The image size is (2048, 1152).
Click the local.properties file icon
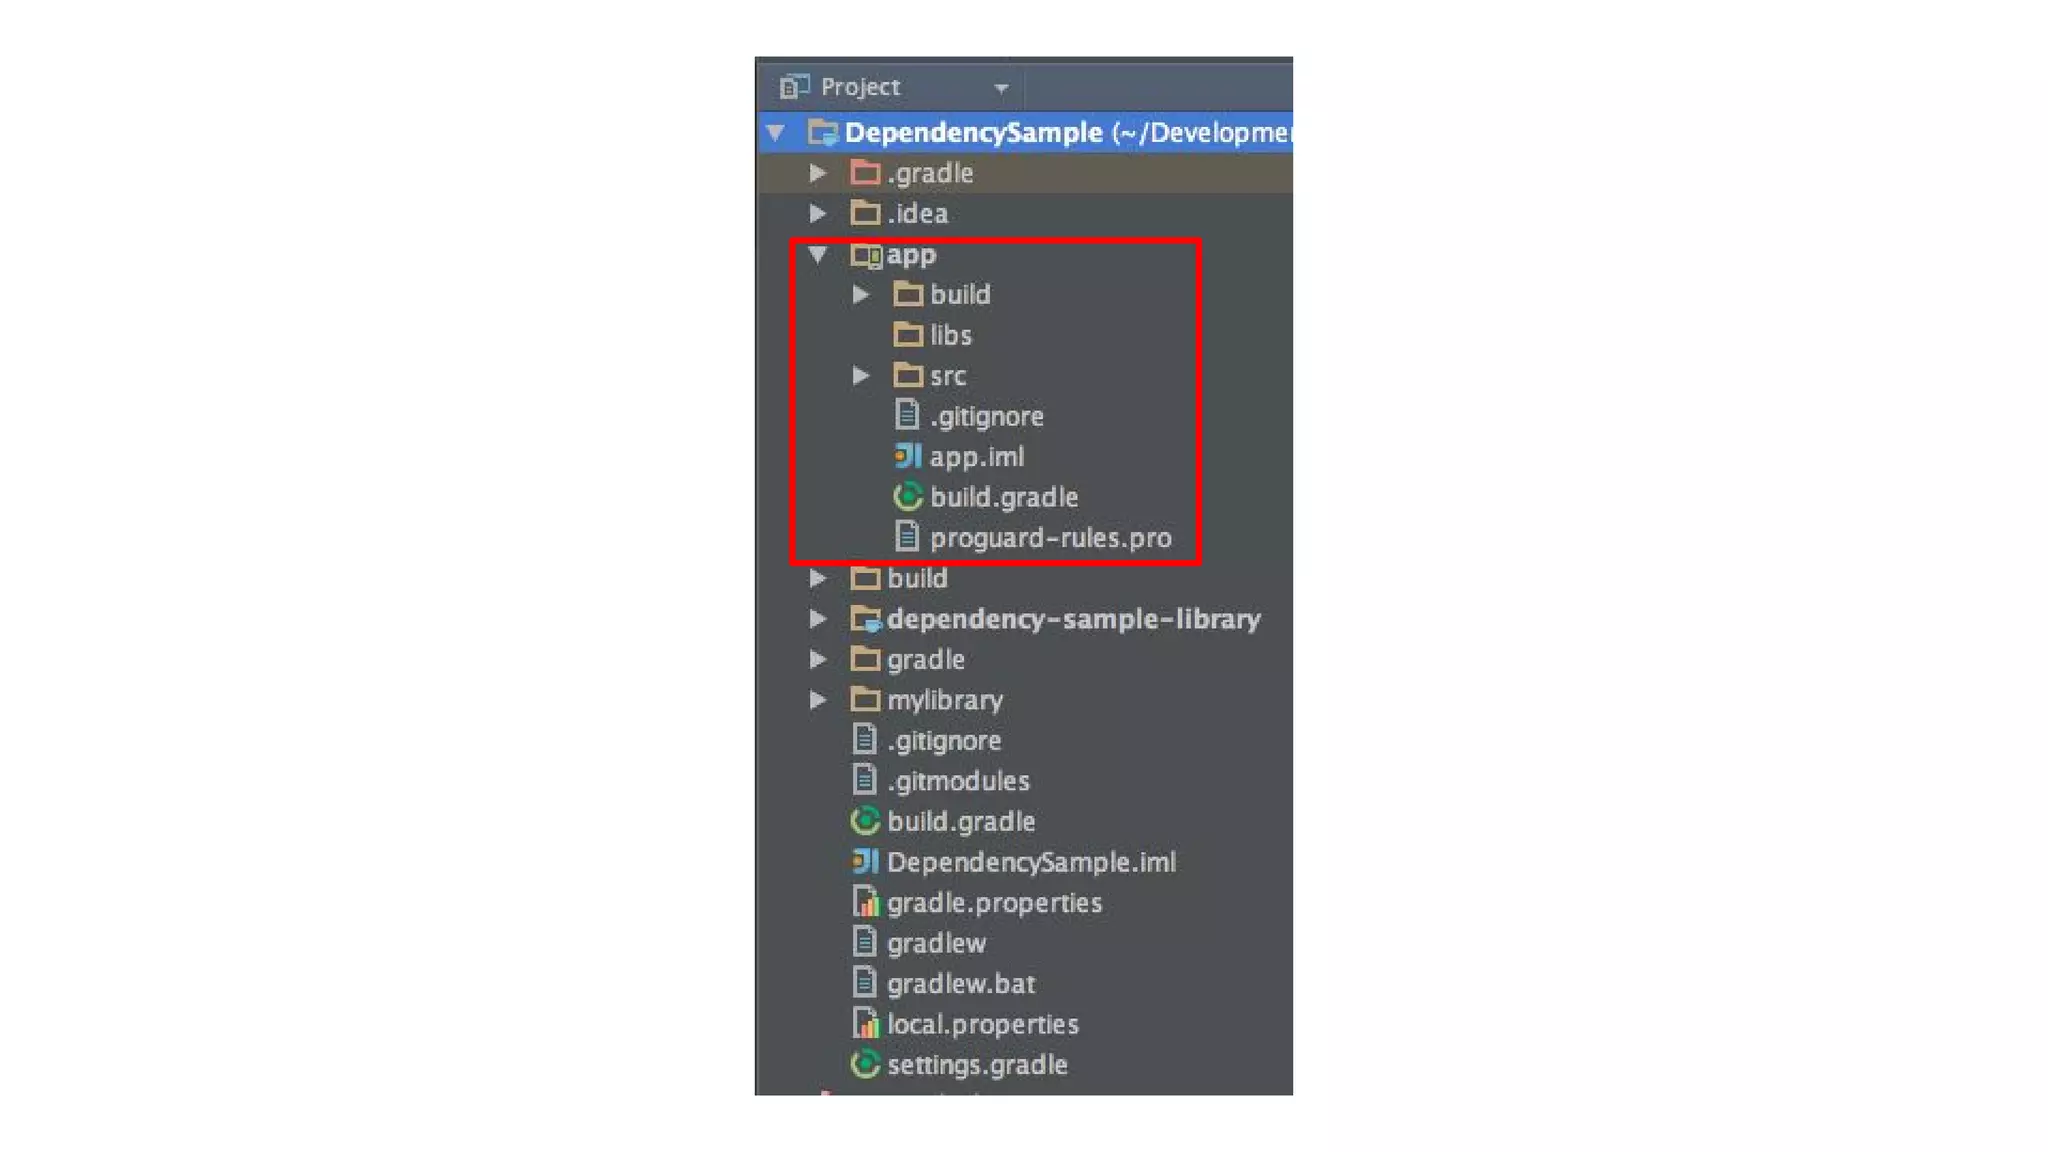coord(865,1023)
